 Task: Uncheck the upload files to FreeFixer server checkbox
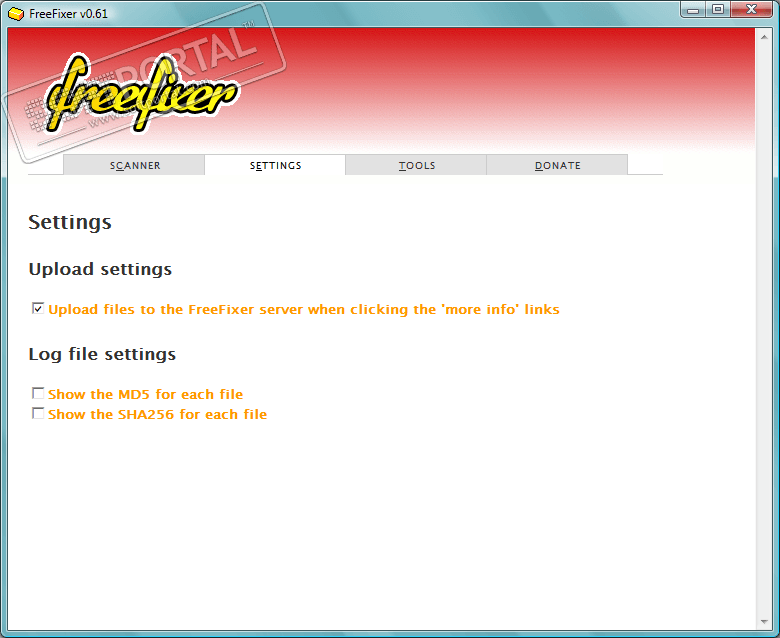38,308
